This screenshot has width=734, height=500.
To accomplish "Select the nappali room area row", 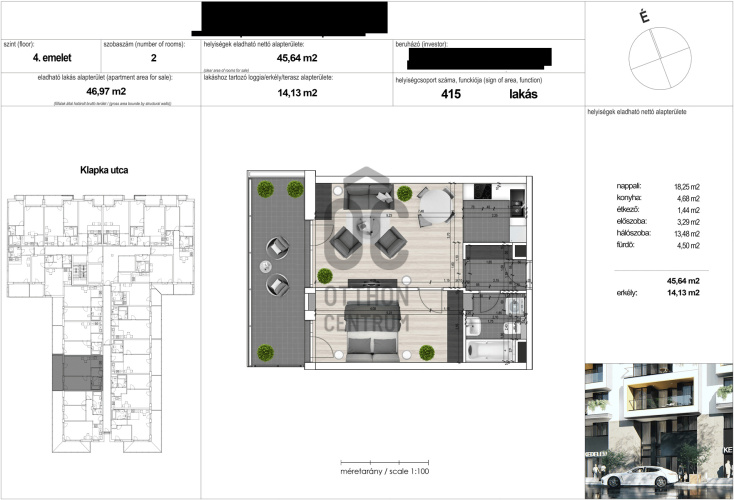I will pos(658,186).
